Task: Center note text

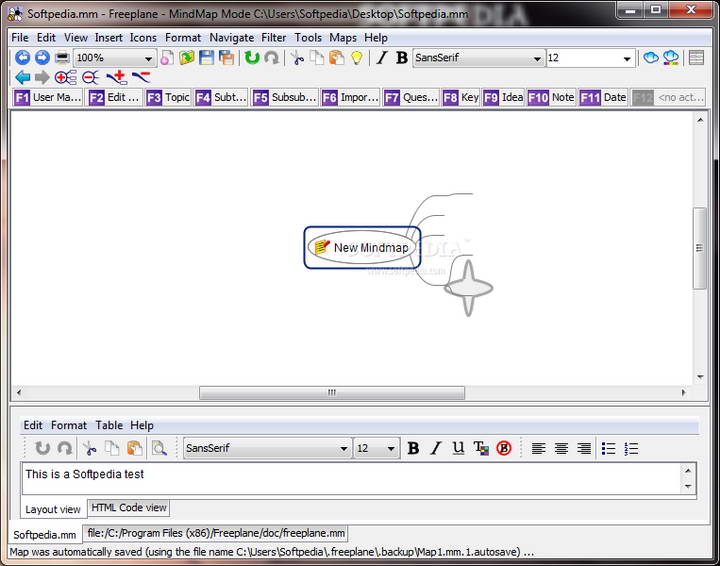Action: (x=561, y=448)
